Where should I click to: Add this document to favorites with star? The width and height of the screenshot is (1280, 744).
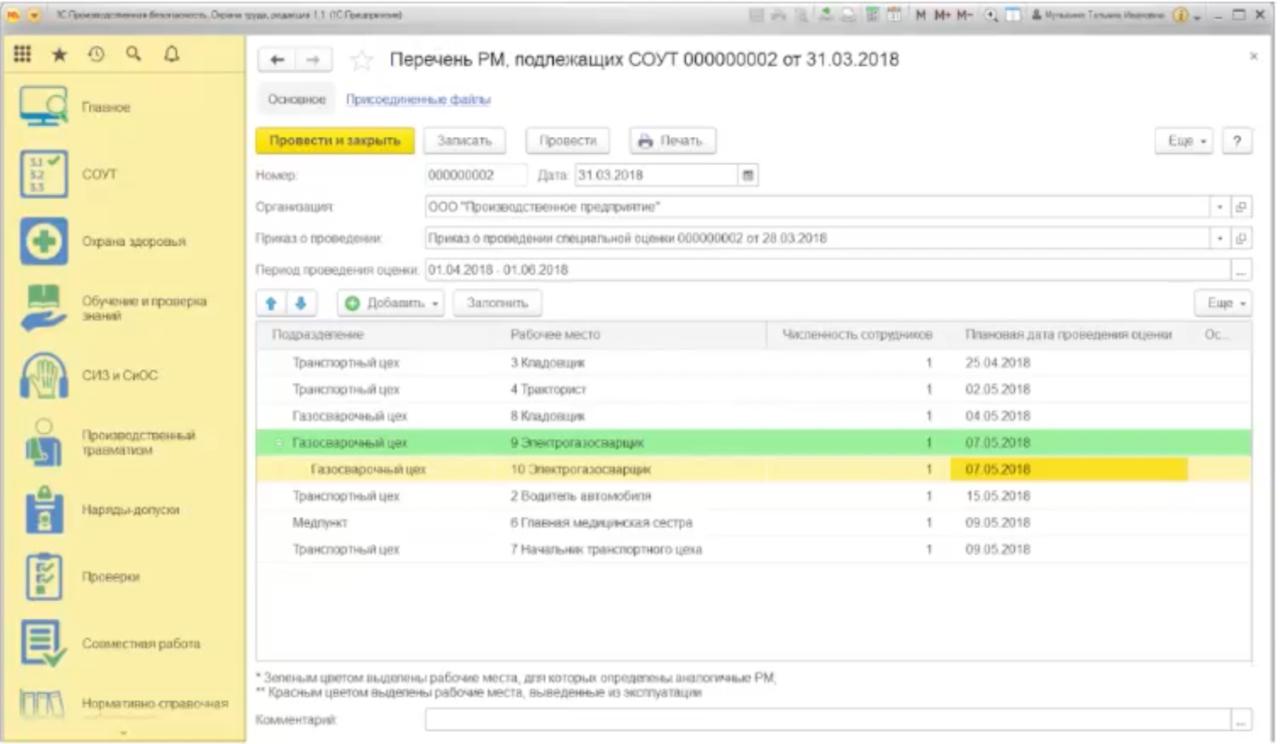pos(364,61)
